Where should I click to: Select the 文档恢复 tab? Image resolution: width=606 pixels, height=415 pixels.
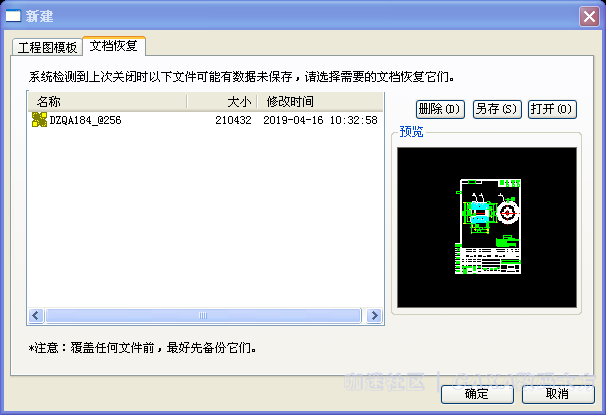[114, 46]
